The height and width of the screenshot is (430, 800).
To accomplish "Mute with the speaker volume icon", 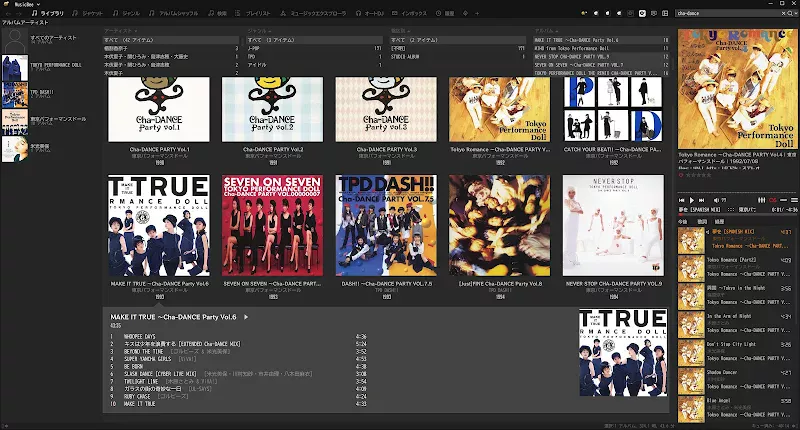I will pos(716,200).
